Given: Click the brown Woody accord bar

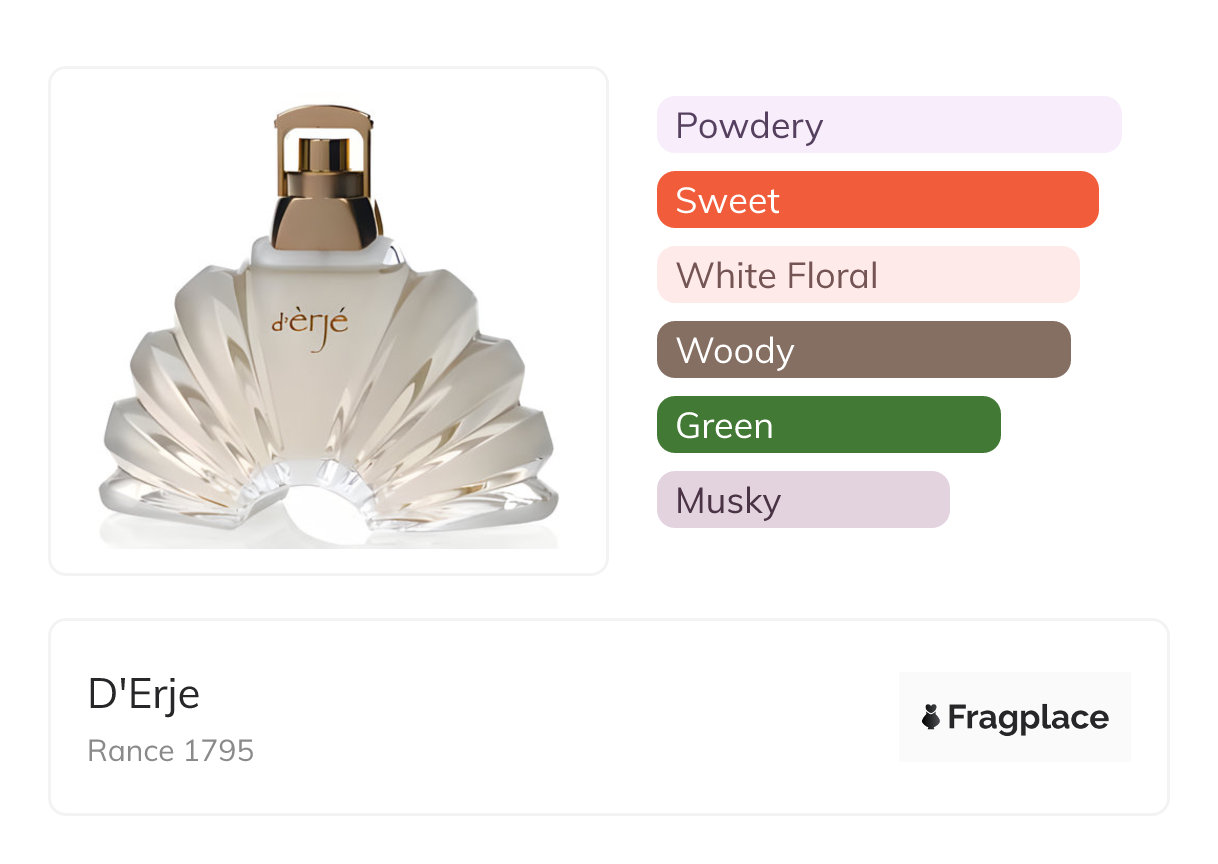Looking at the screenshot, I should tap(863, 350).
